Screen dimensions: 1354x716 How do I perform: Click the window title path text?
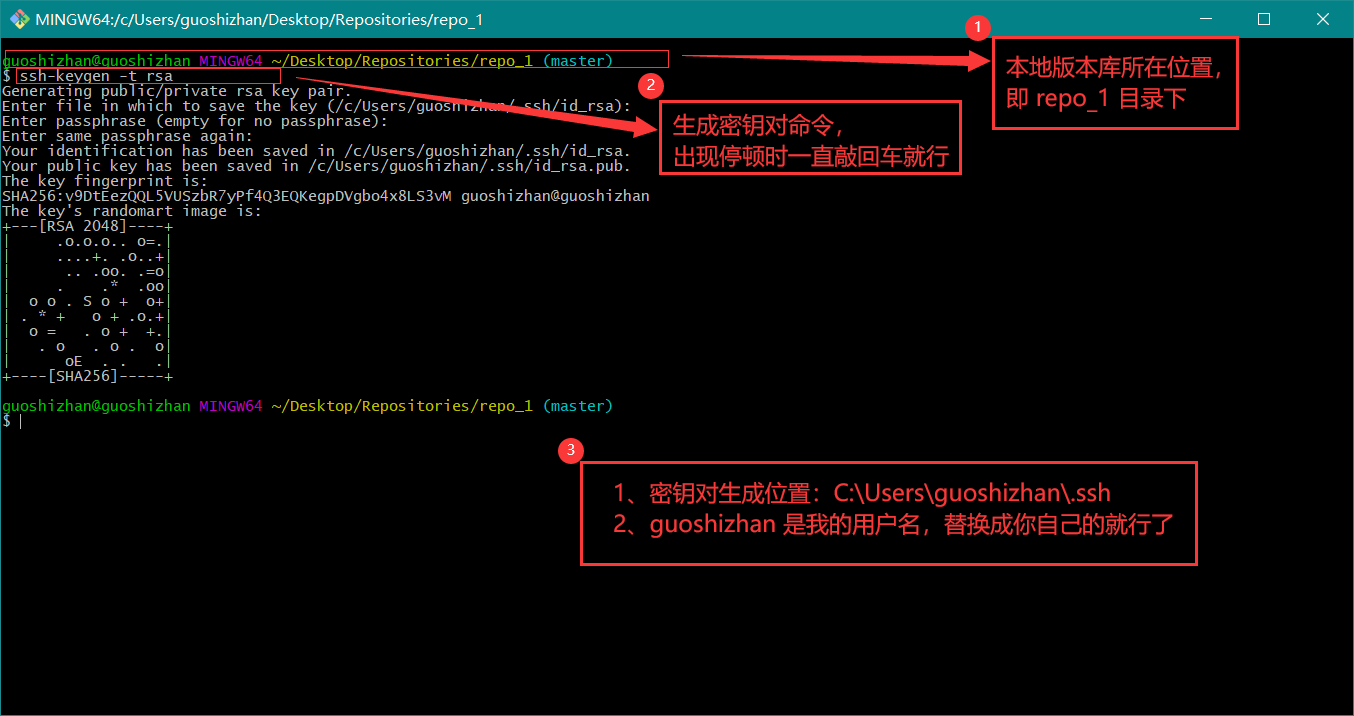259,19
